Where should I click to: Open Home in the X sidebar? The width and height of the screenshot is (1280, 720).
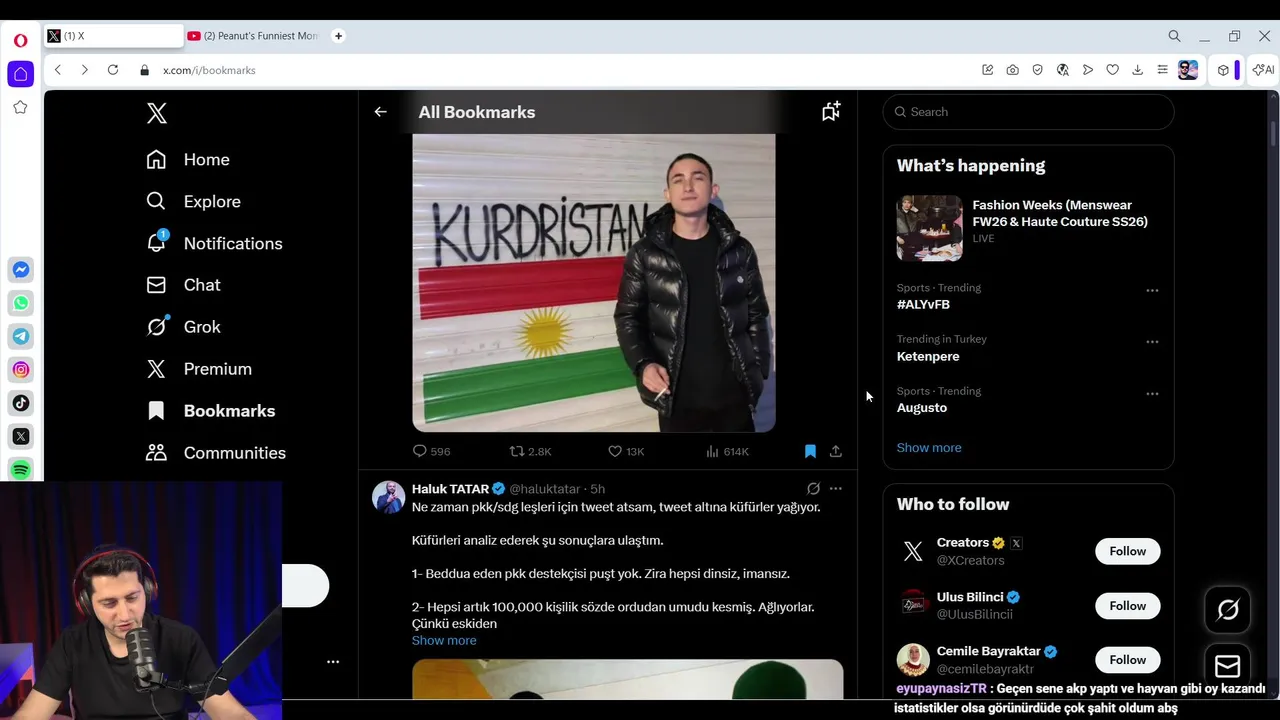[x=188, y=160]
